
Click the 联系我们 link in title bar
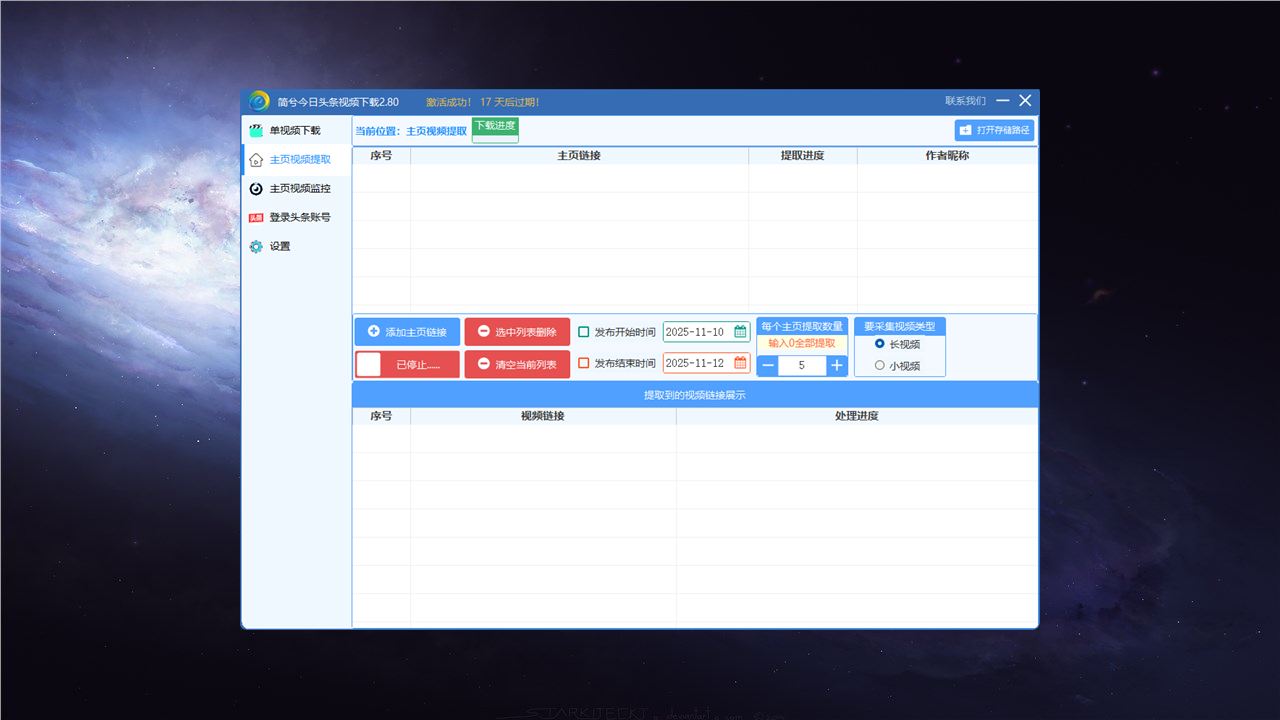pos(965,101)
